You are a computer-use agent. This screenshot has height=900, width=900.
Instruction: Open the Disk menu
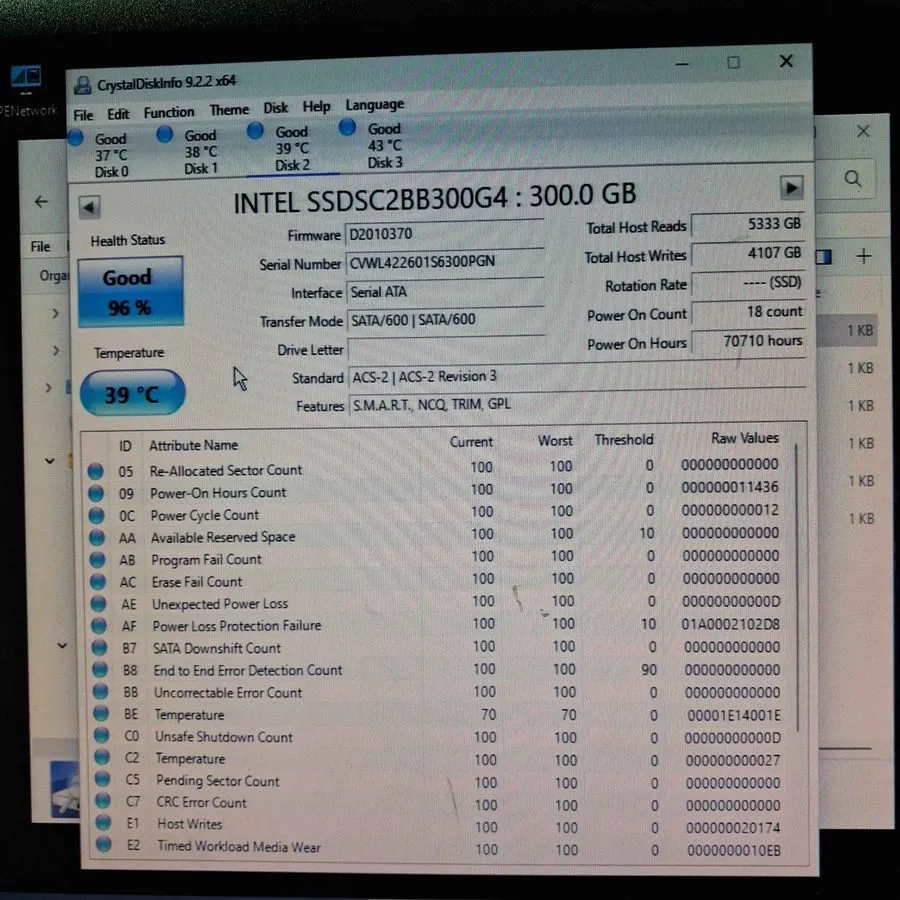pyautogui.click(x=276, y=108)
